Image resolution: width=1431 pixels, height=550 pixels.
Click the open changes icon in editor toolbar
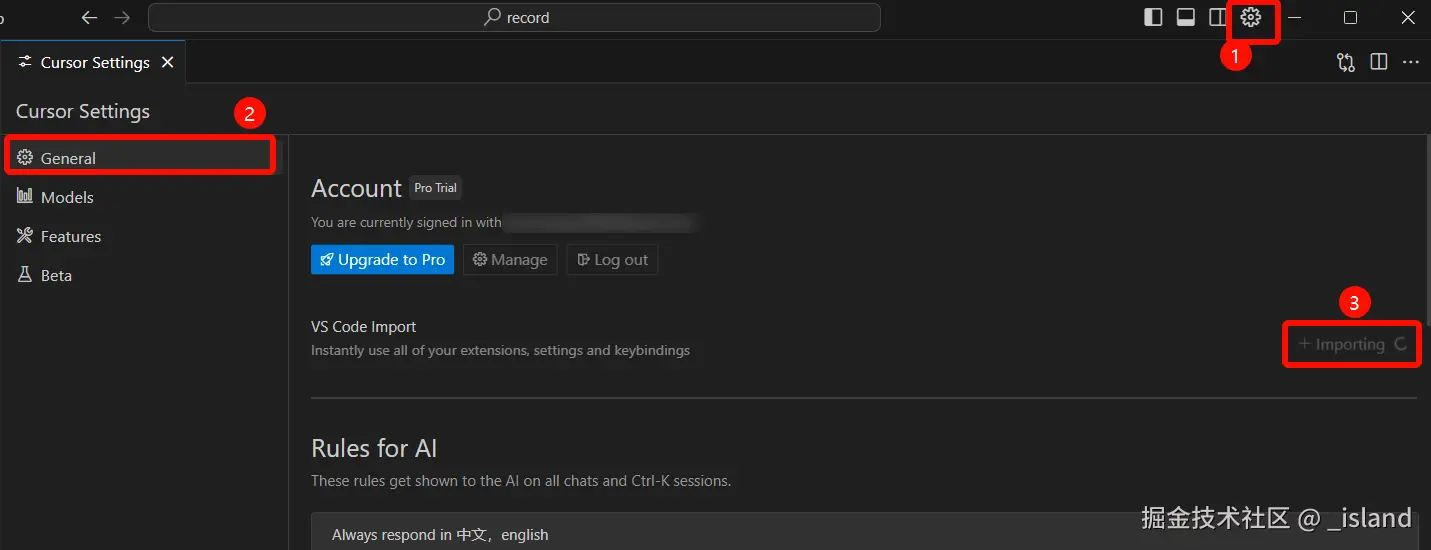[1346, 62]
